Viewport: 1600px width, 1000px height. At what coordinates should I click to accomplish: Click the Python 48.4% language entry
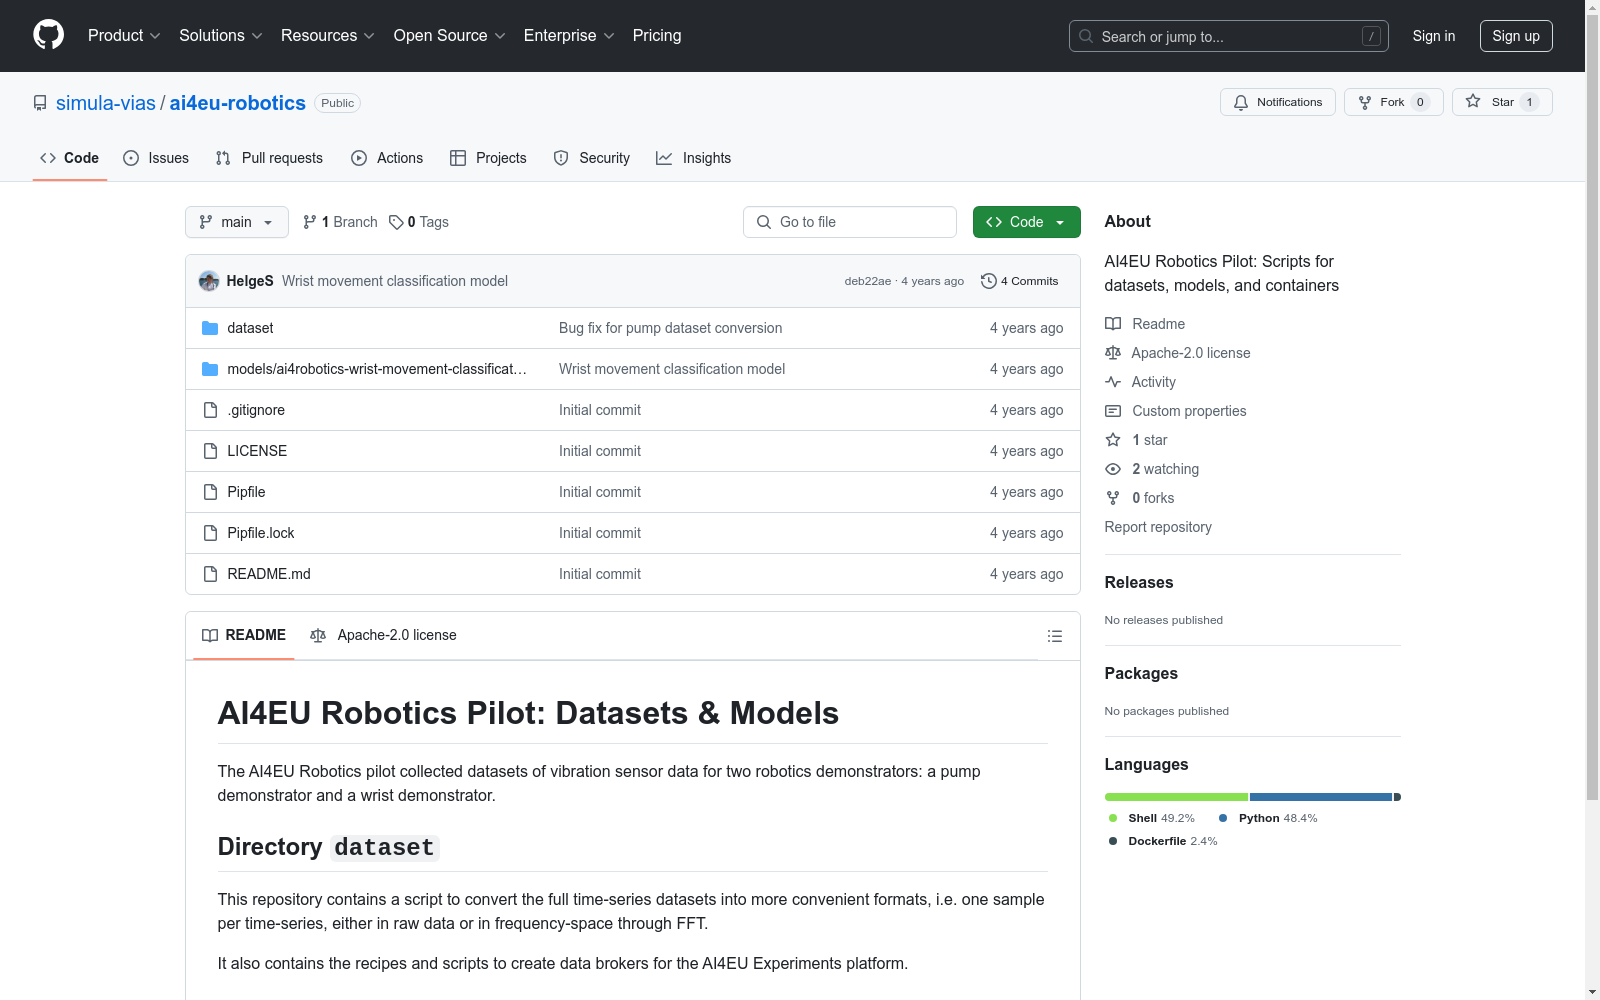pos(1268,818)
